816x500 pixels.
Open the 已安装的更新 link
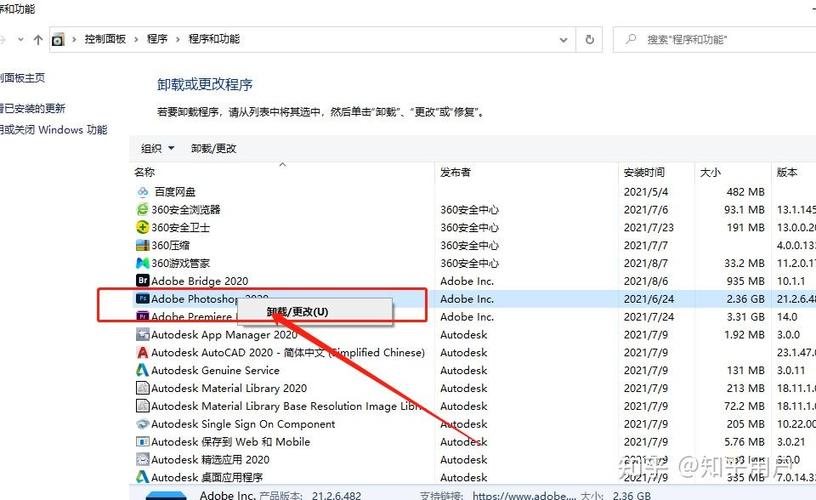tap(33, 109)
